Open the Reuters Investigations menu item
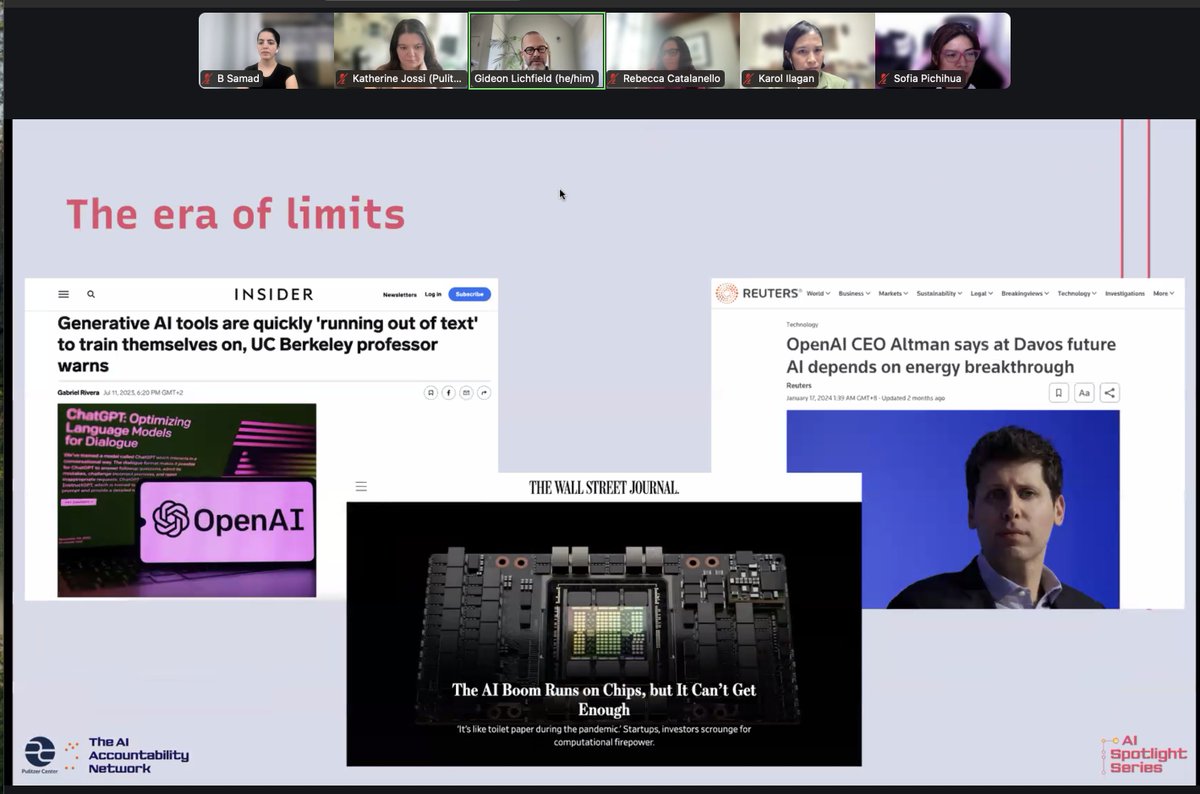 (x=1125, y=293)
